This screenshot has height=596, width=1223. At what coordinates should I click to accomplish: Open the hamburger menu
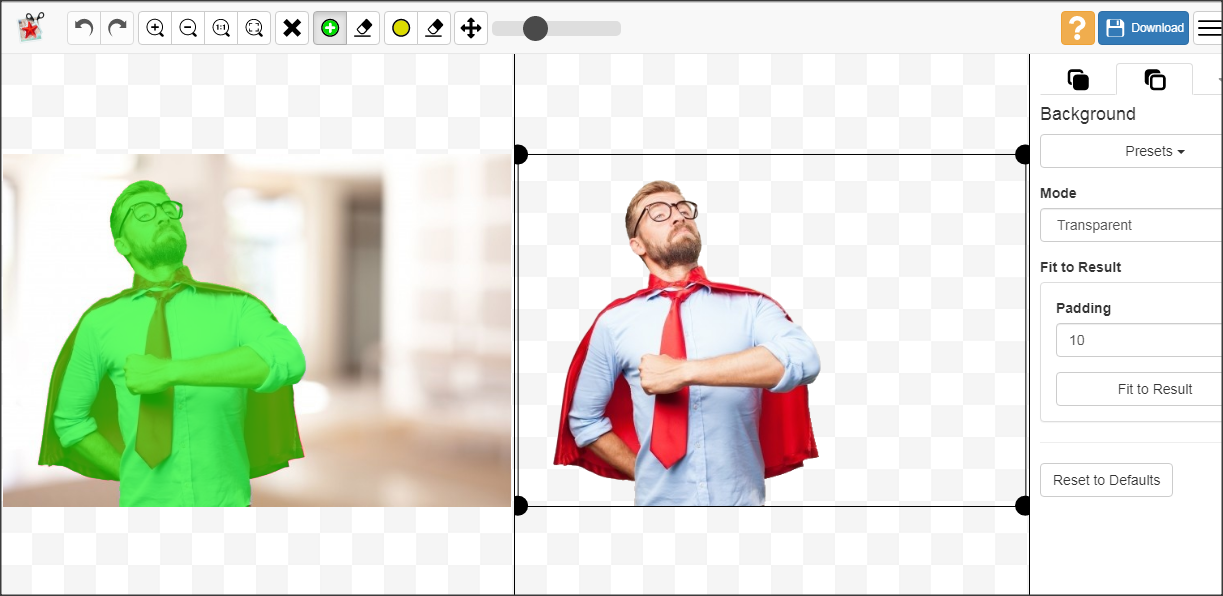click(x=1209, y=28)
